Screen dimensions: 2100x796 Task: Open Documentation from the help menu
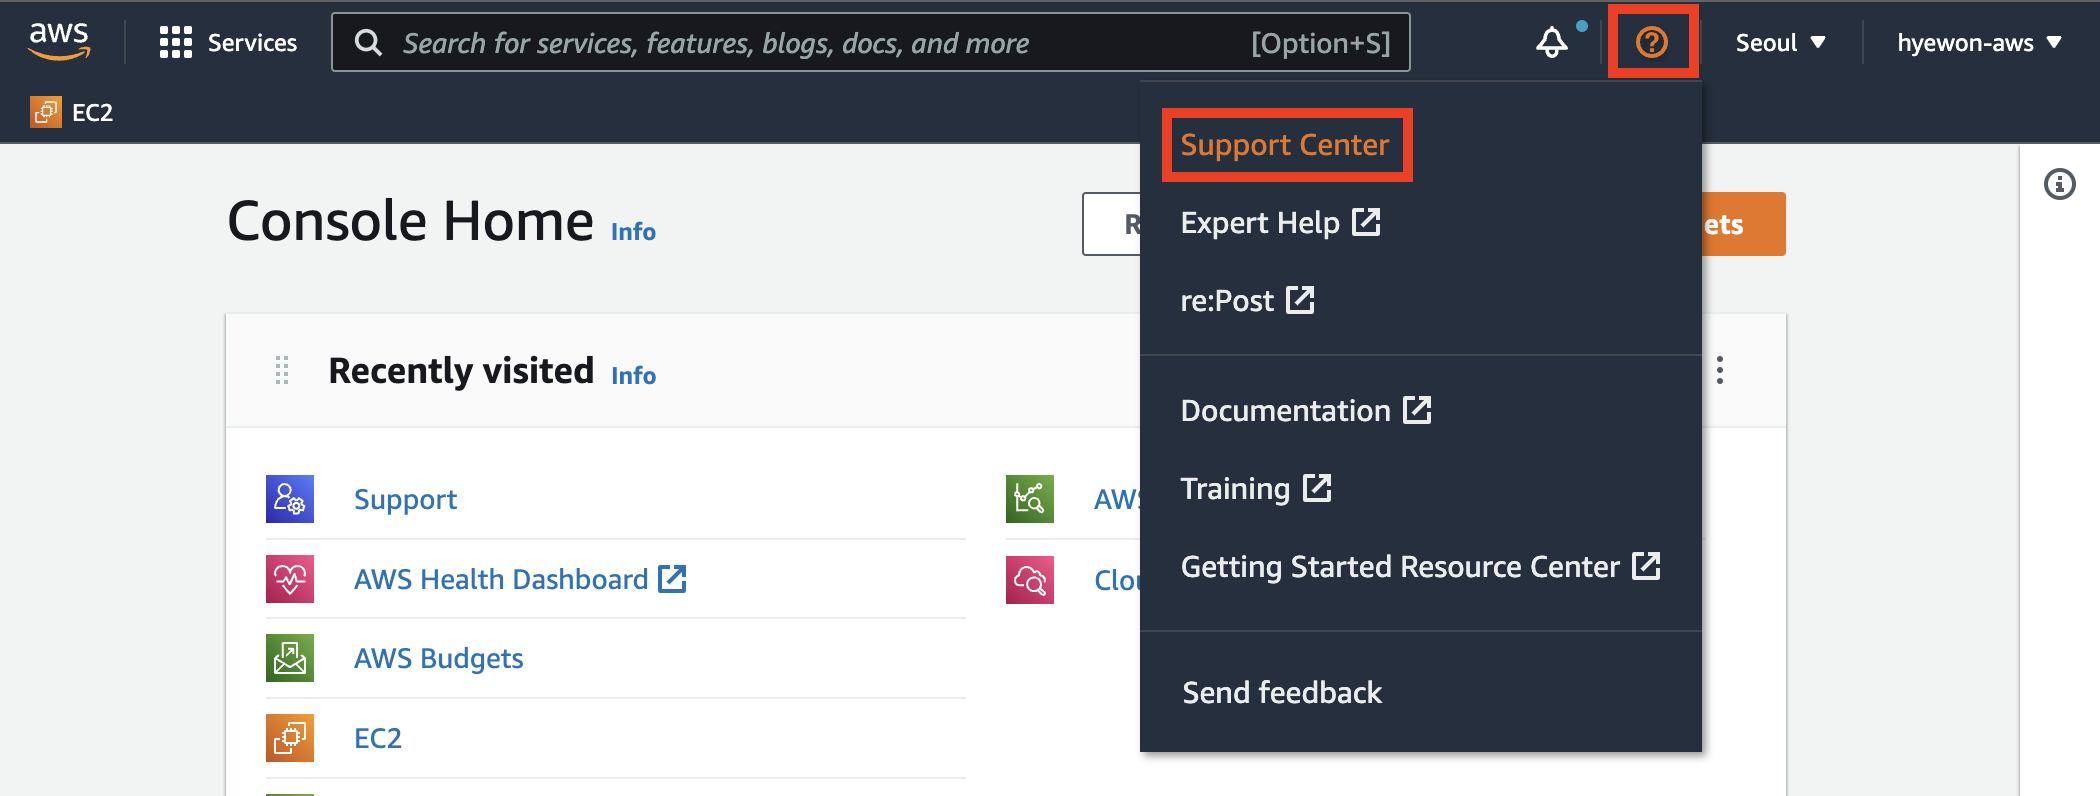(x=1306, y=410)
